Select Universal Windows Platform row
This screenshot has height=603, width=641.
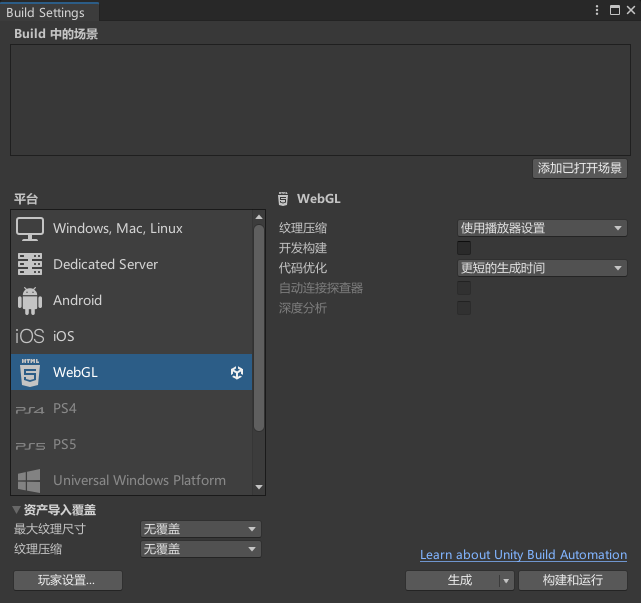[132, 480]
